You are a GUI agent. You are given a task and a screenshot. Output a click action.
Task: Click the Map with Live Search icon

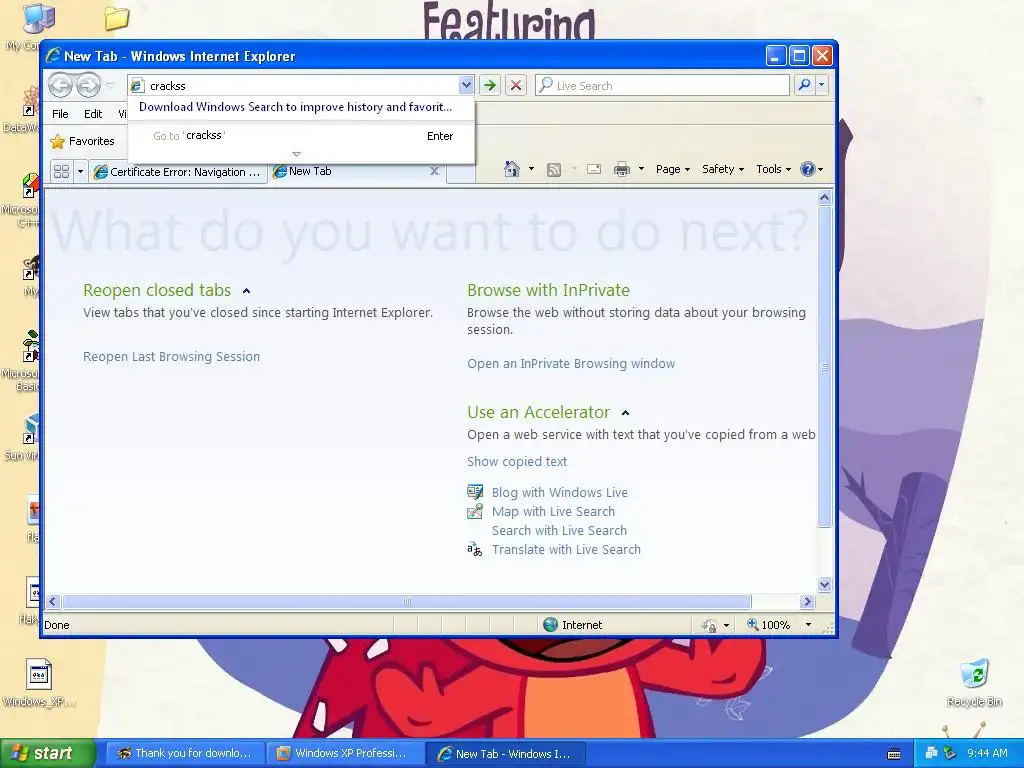point(475,511)
